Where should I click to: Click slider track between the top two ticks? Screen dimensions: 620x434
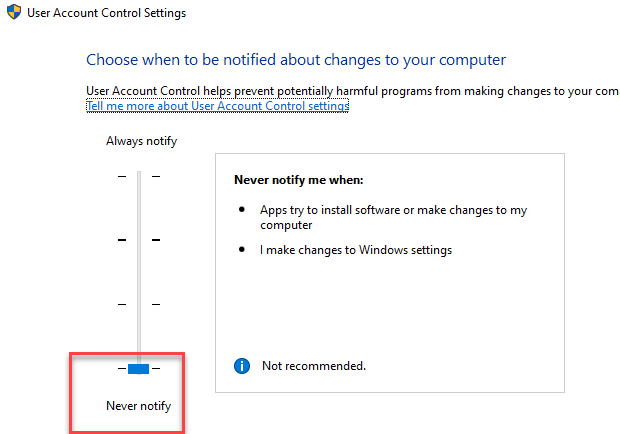(x=139, y=208)
